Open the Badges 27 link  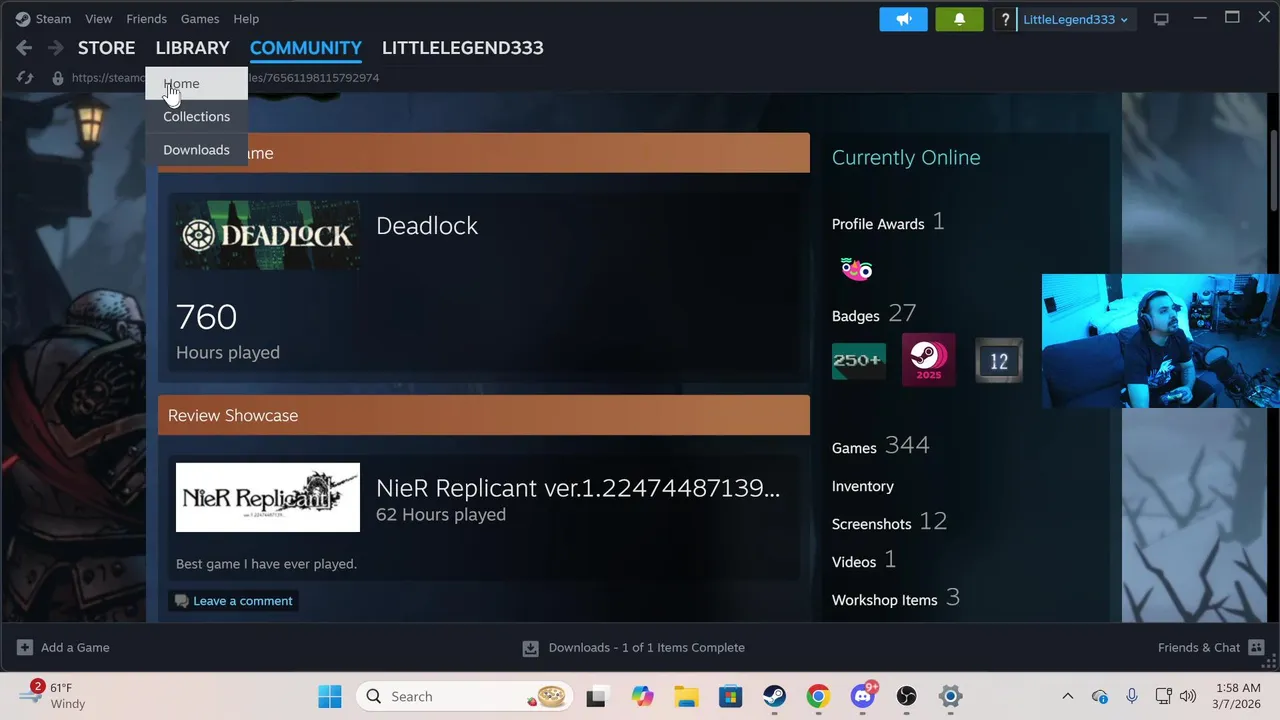click(874, 314)
